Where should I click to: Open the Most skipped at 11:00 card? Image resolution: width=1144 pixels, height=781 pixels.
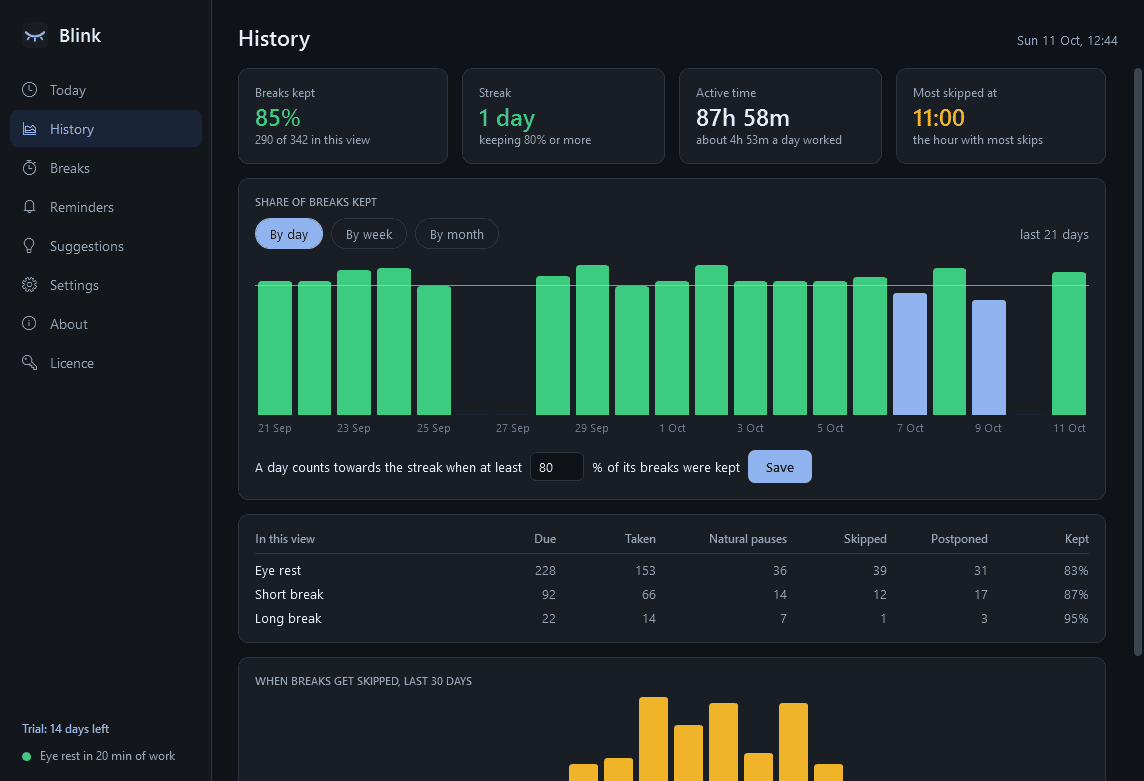coord(1001,116)
